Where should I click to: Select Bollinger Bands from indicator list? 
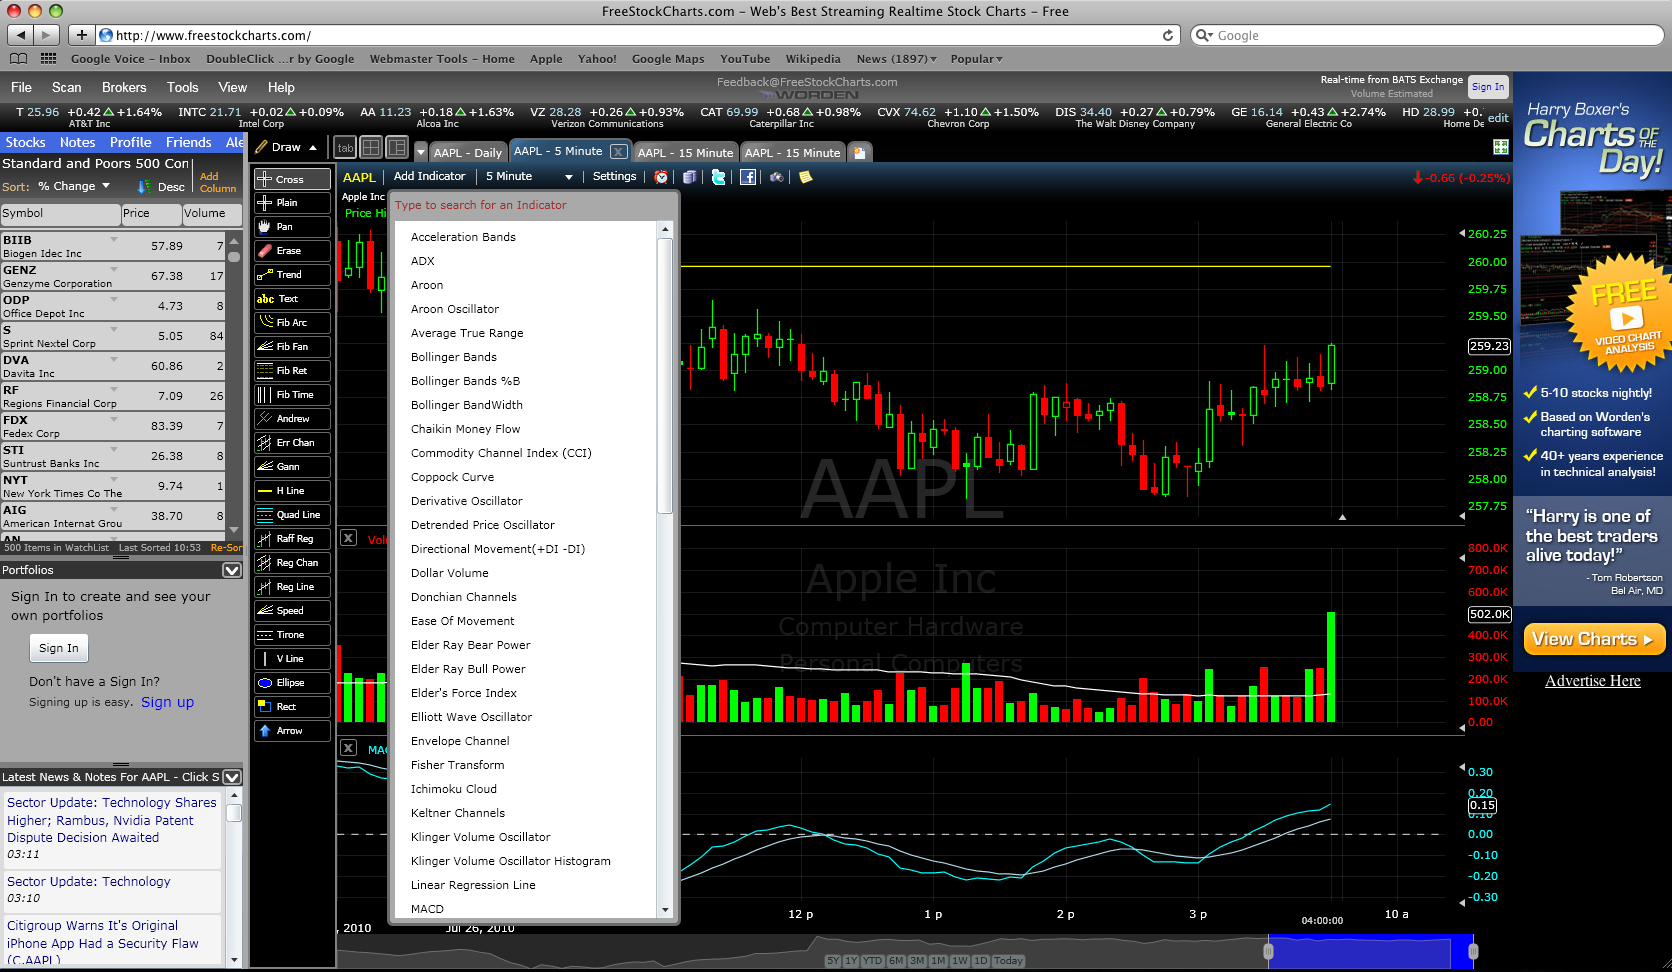[453, 357]
